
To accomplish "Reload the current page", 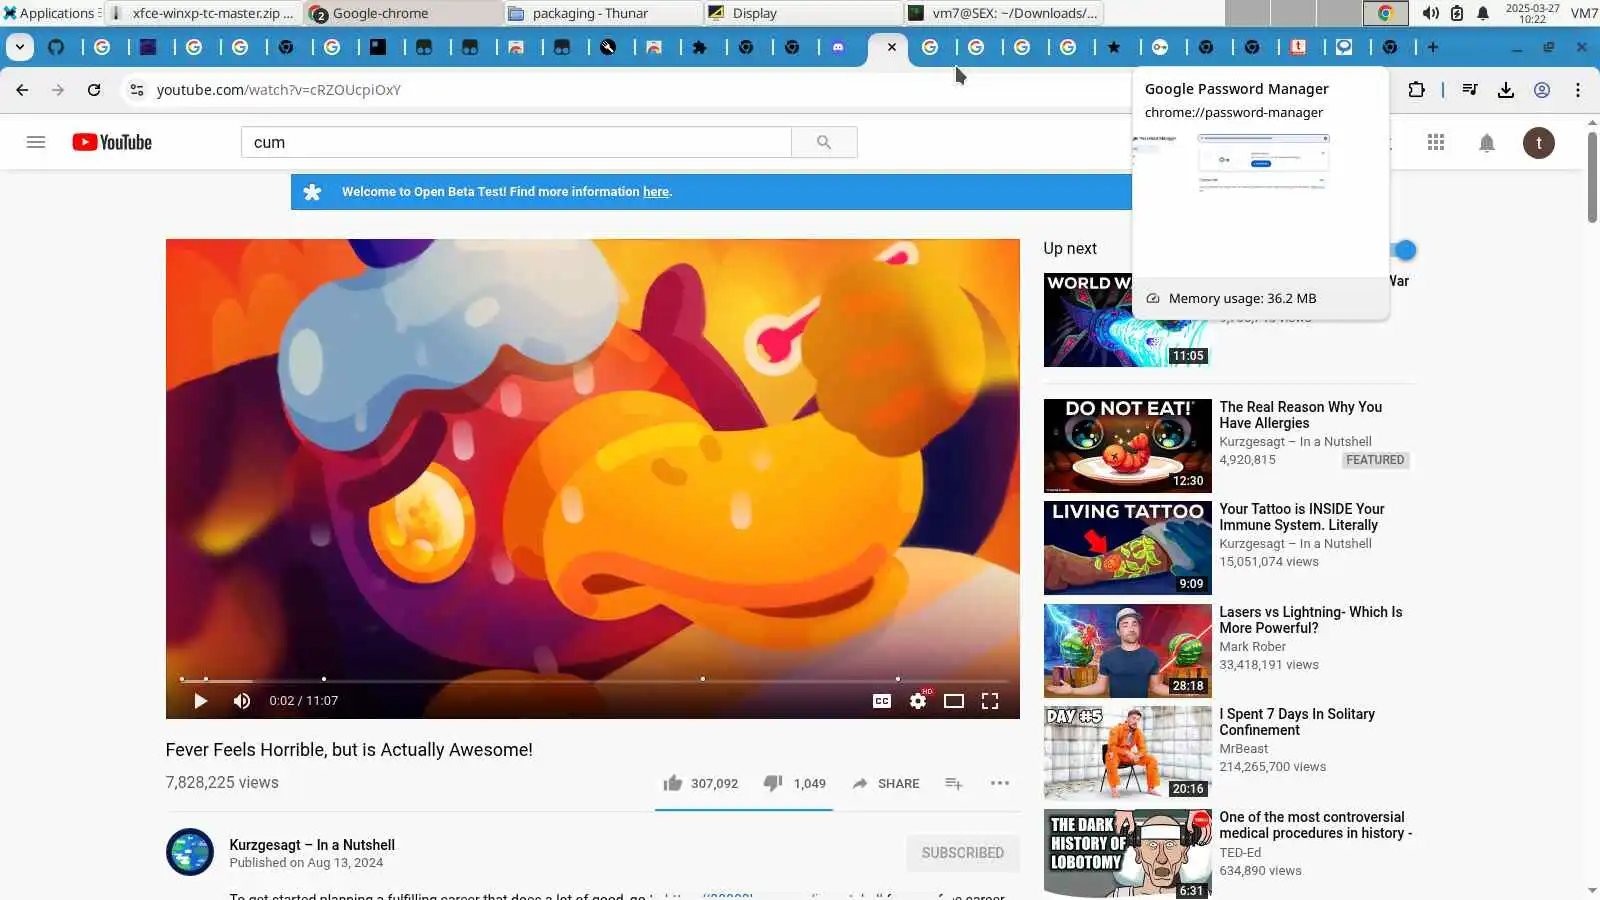I will click(x=94, y=90).
